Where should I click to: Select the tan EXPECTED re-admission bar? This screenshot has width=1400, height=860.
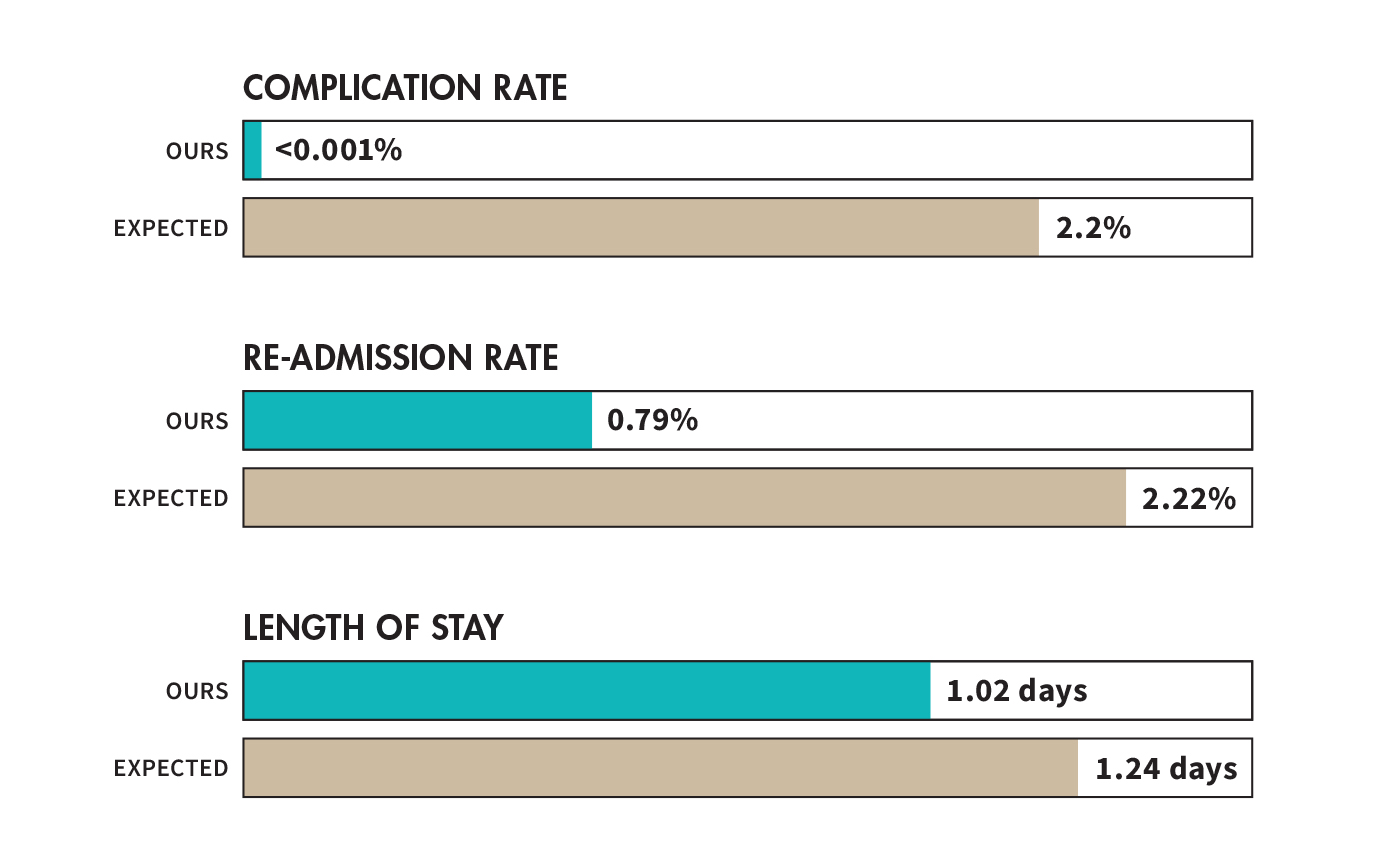click(x=685, y=498)
